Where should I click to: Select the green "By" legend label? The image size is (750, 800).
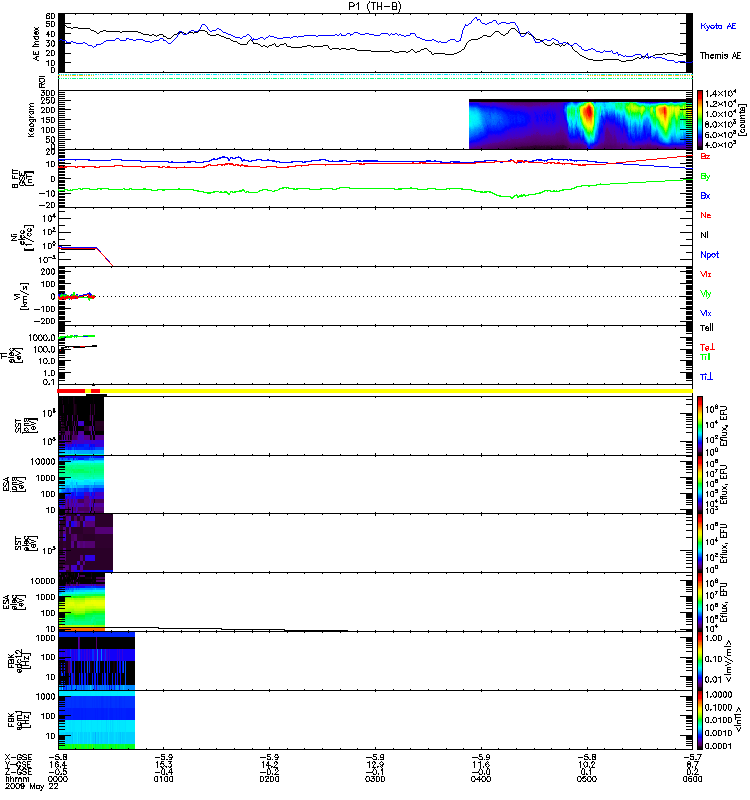(x=705, y=177)
